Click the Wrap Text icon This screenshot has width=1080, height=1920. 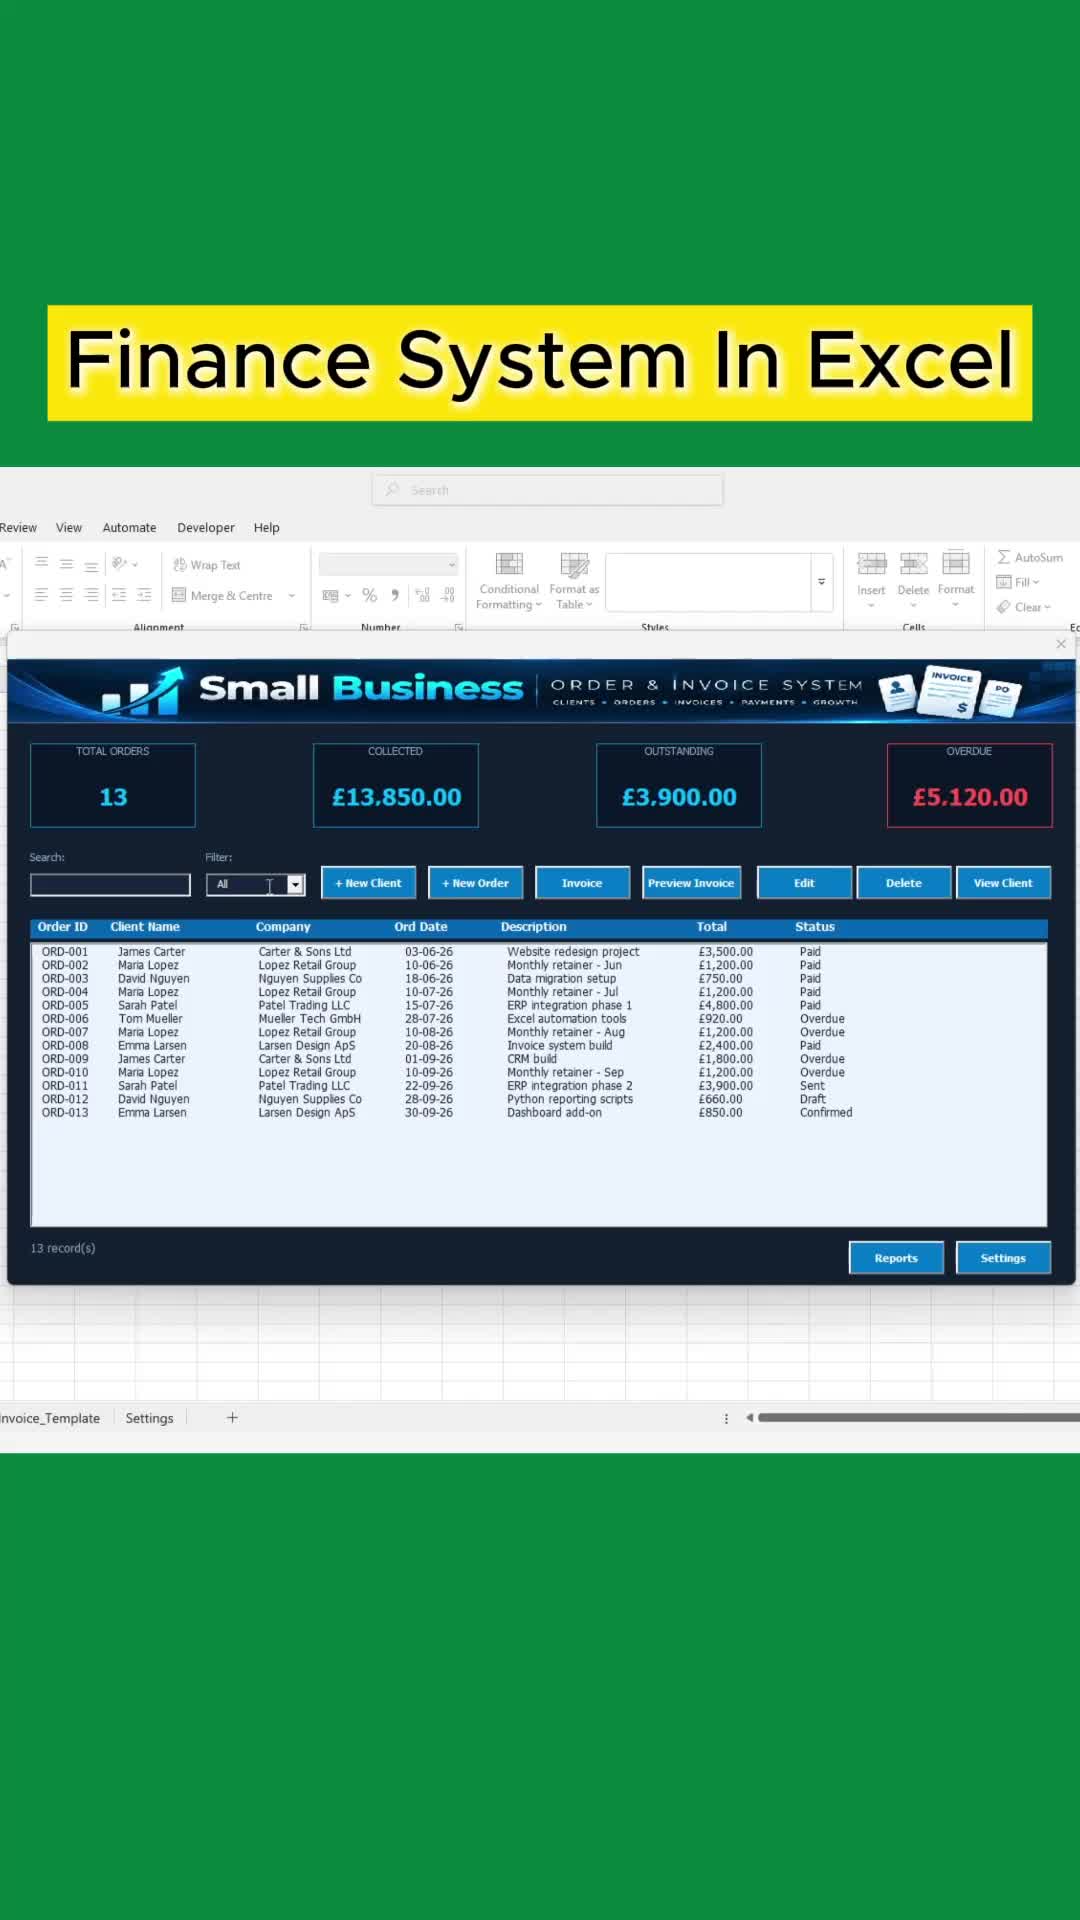coord(180,565)
